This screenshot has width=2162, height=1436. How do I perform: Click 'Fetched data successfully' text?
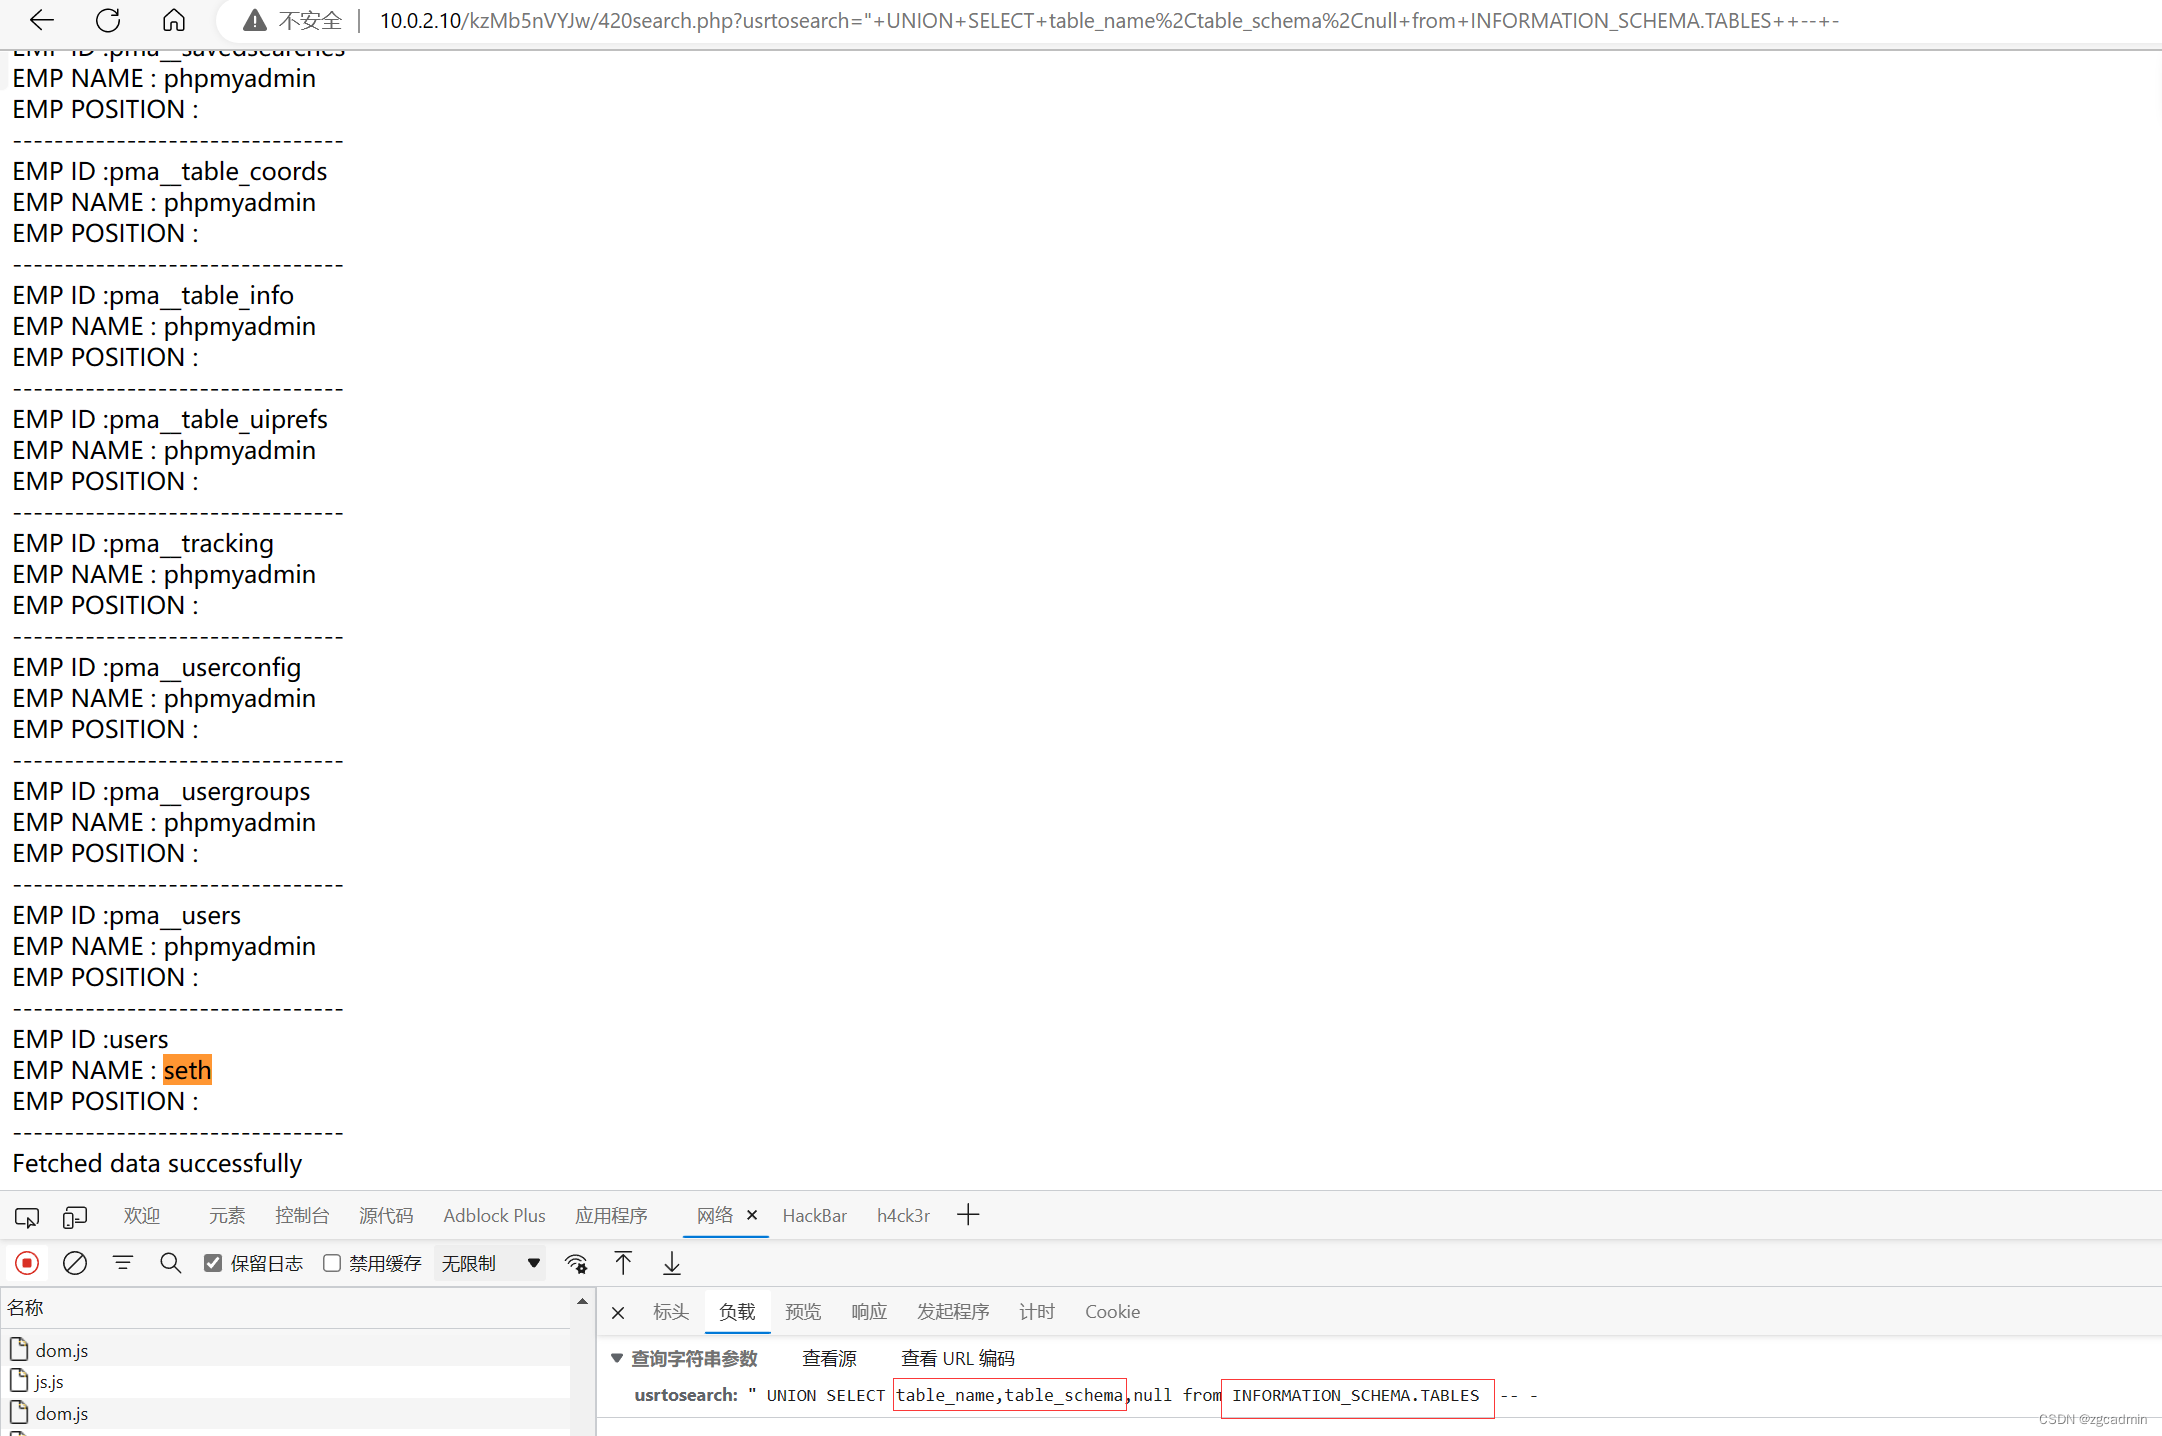click(157, 1163)
